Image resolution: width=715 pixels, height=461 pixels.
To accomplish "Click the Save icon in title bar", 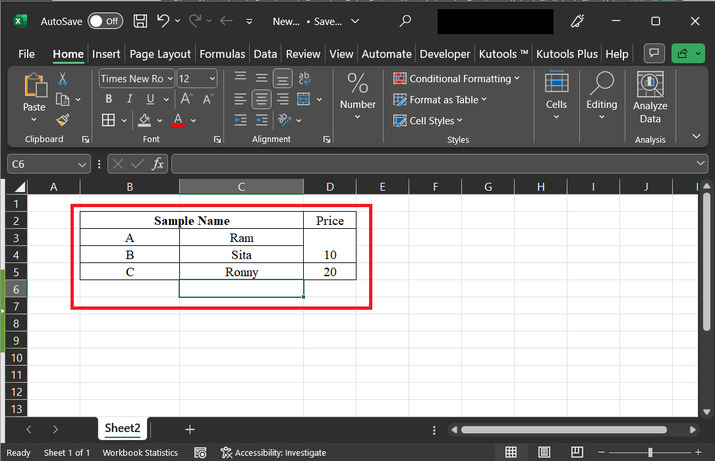I will point(140,20).
